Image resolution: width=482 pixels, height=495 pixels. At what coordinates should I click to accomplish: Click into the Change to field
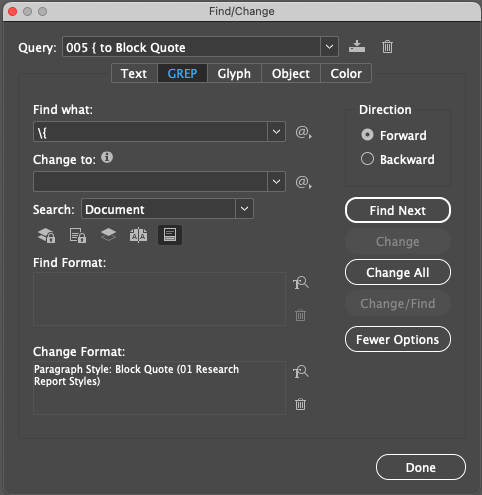[x=150, y=182]
